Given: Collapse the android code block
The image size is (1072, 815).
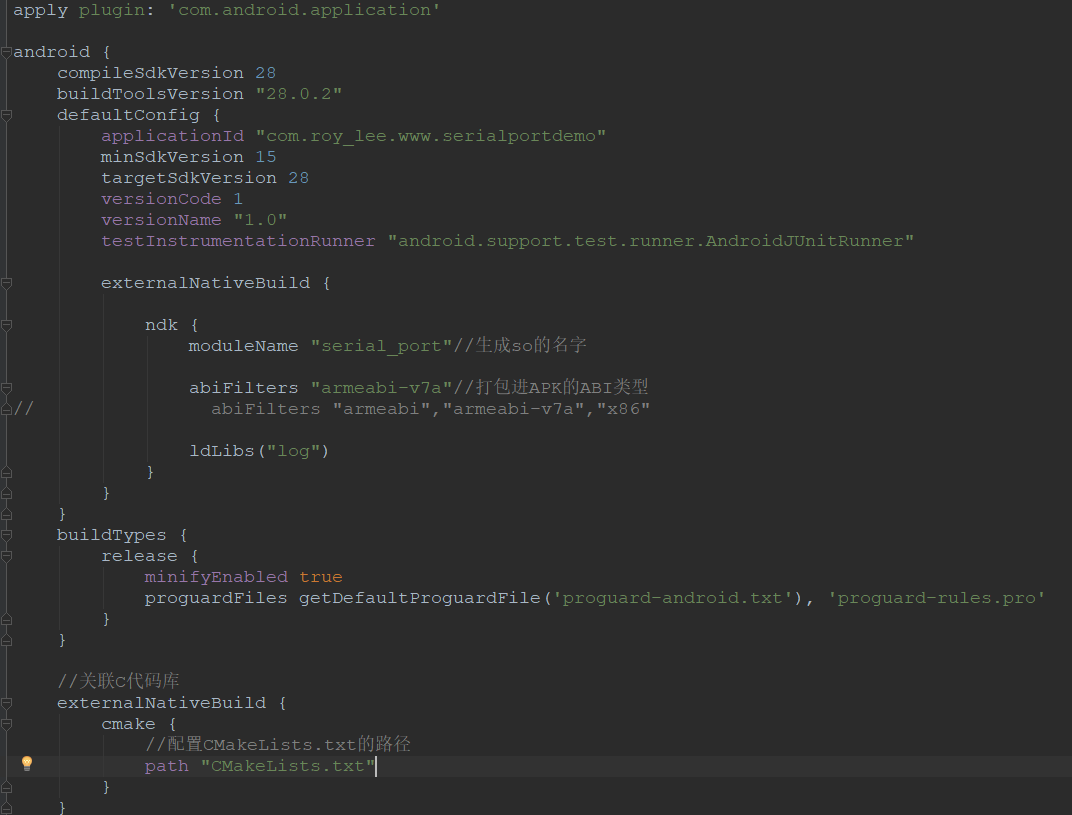Looking at the screenshot, I should (6, 52).
